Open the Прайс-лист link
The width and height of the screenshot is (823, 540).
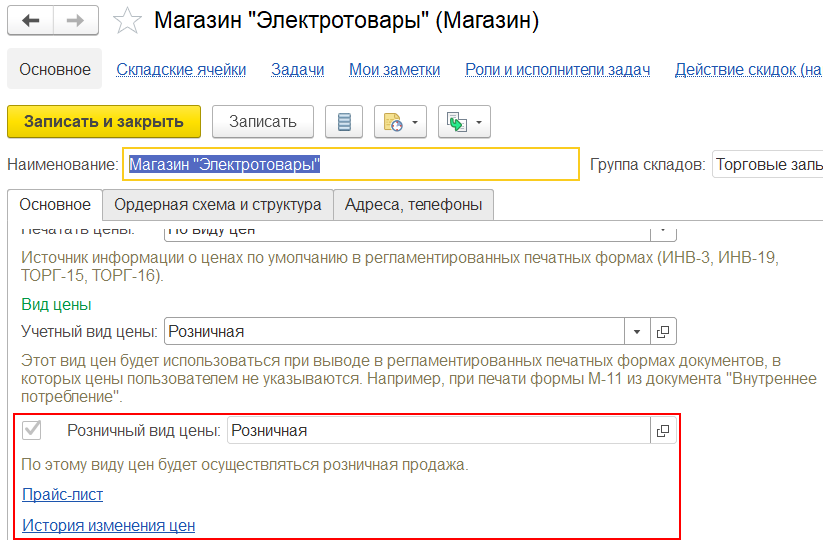click(62, 494)
